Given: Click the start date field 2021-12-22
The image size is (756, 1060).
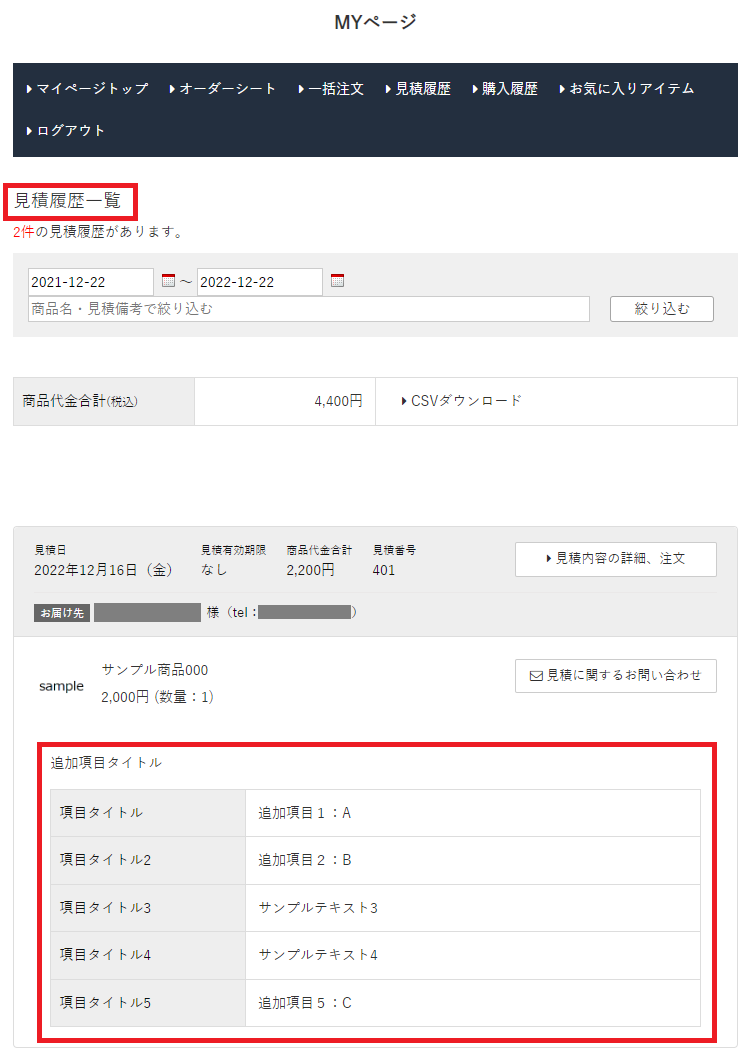Looking at the screenshot, I should coord(91,282).
